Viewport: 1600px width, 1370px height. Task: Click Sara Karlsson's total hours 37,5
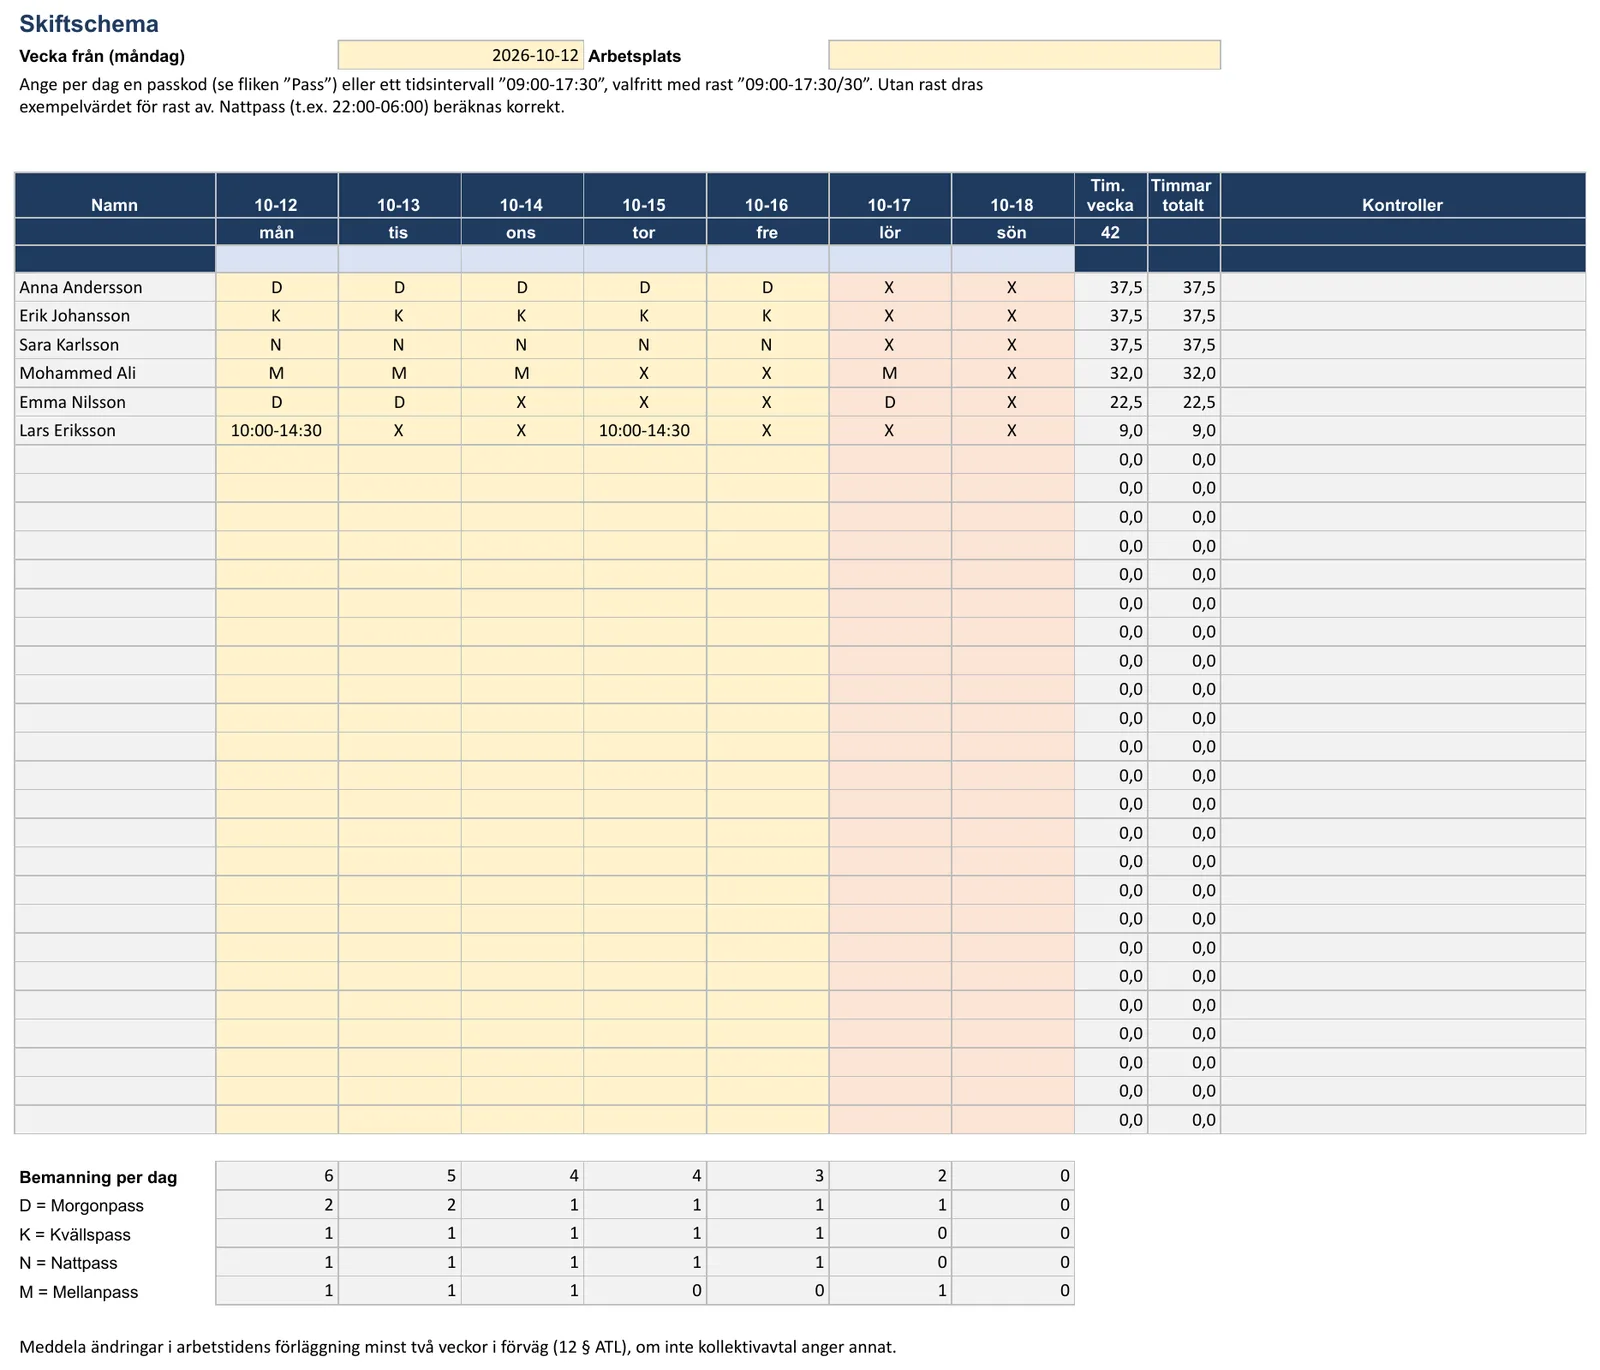click(1184, 345)
